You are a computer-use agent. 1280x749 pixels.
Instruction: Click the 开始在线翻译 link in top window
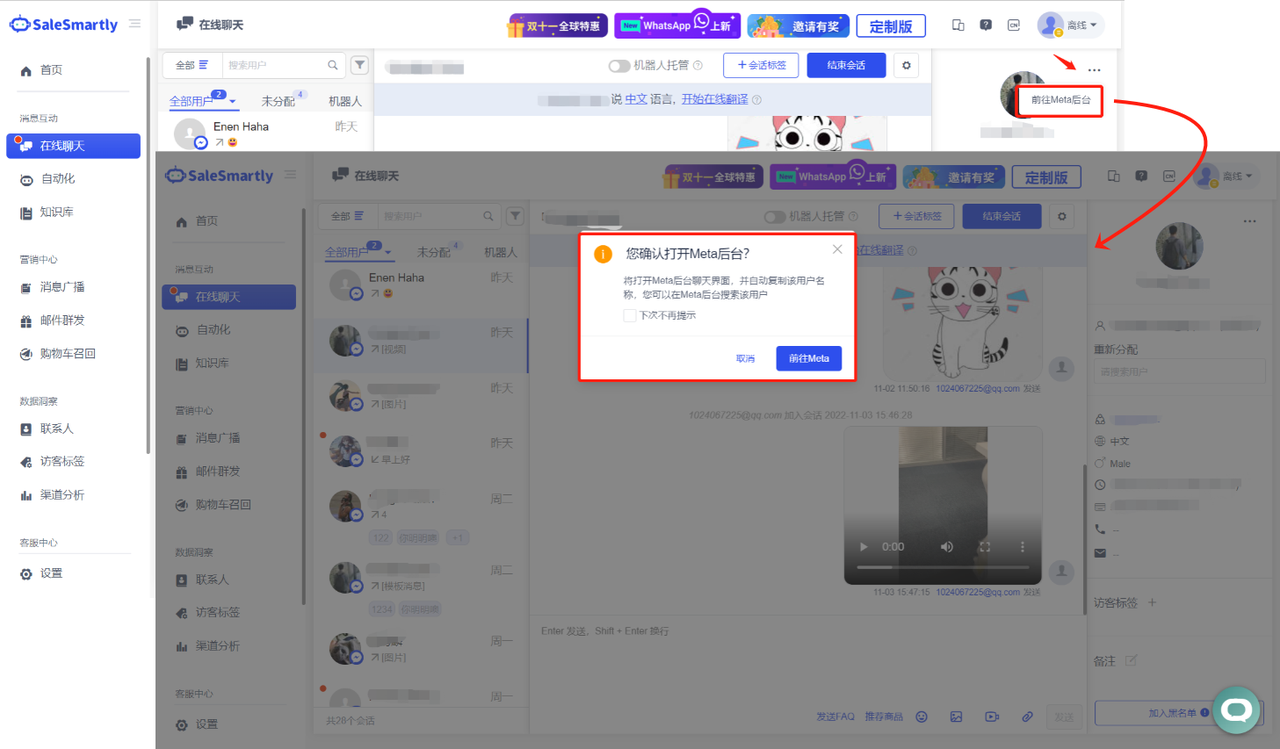714,99
